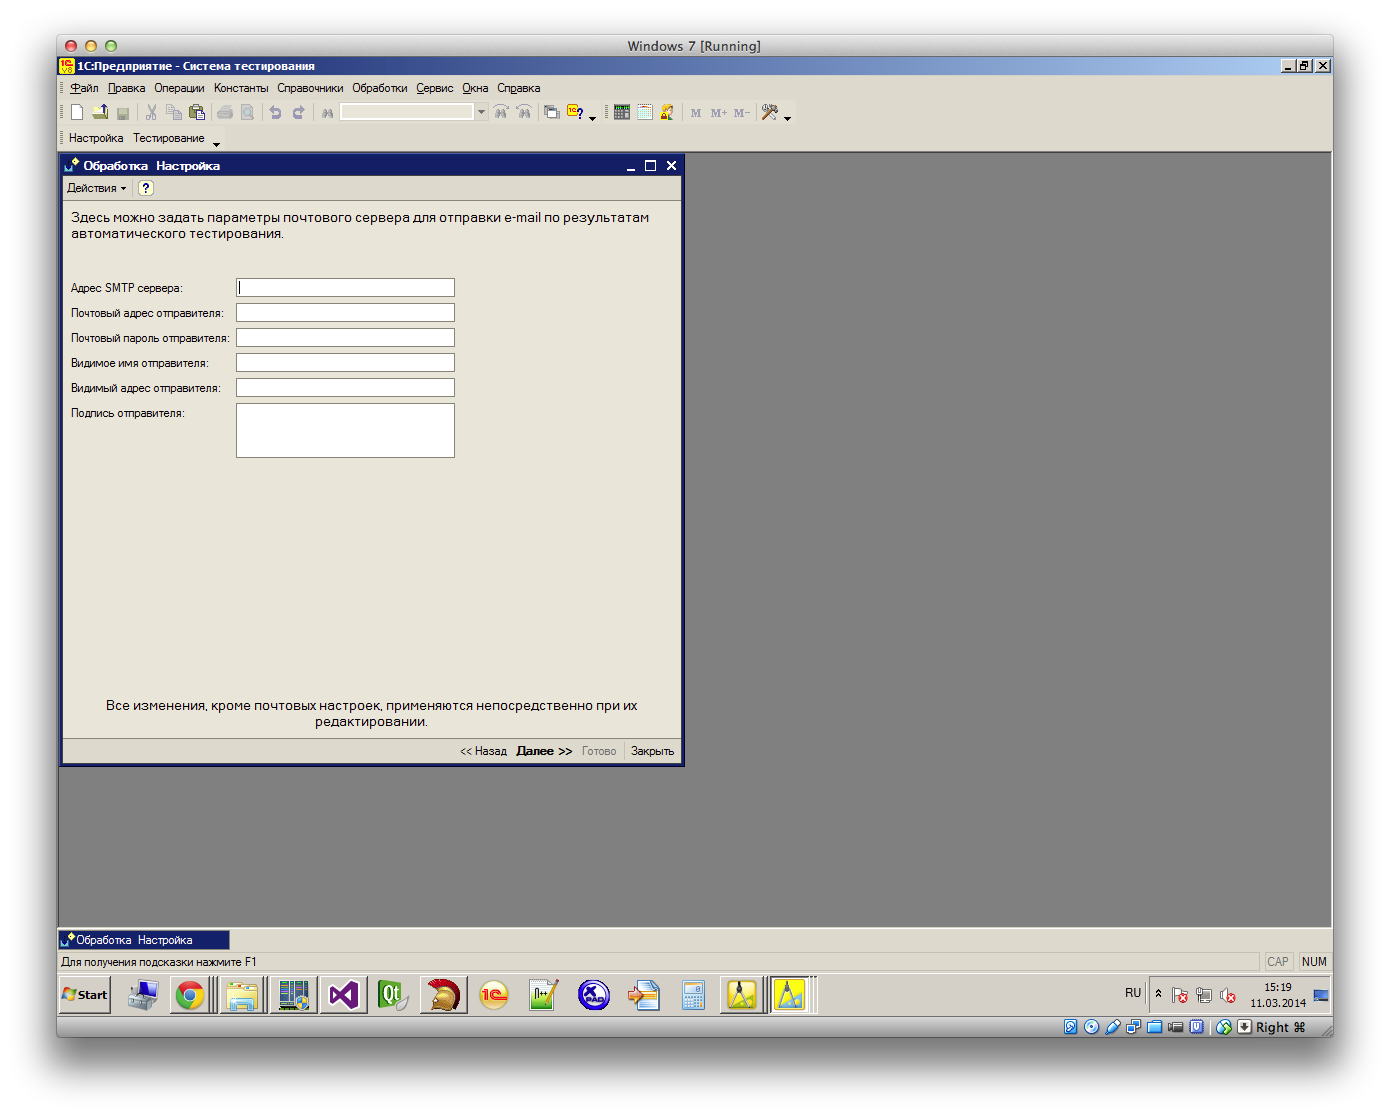This screenshot has width=1390, height=1116.
Task: Open the Calendar toolbar icon
Action: [645, 112]
